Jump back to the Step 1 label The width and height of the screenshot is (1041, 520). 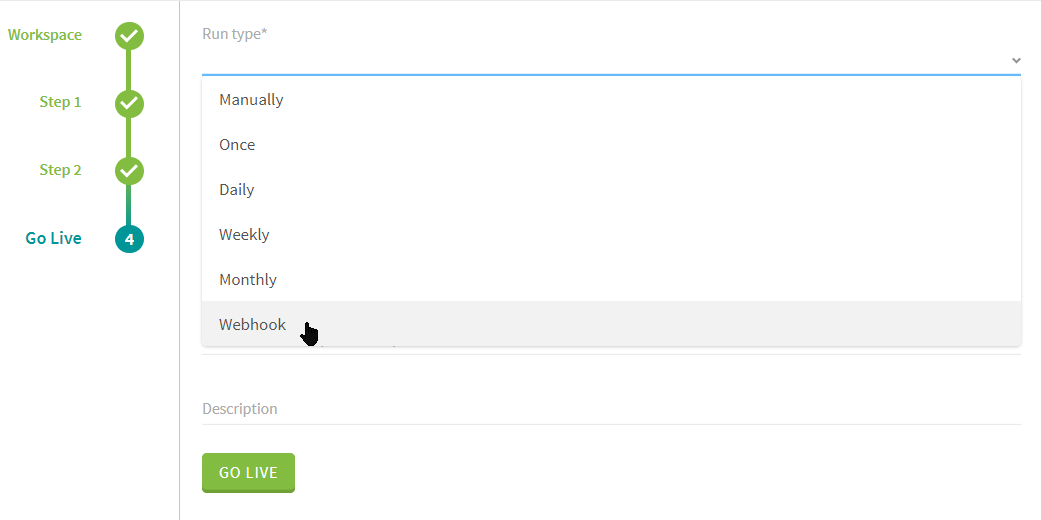pyautogui.click(x=61, y=102)
